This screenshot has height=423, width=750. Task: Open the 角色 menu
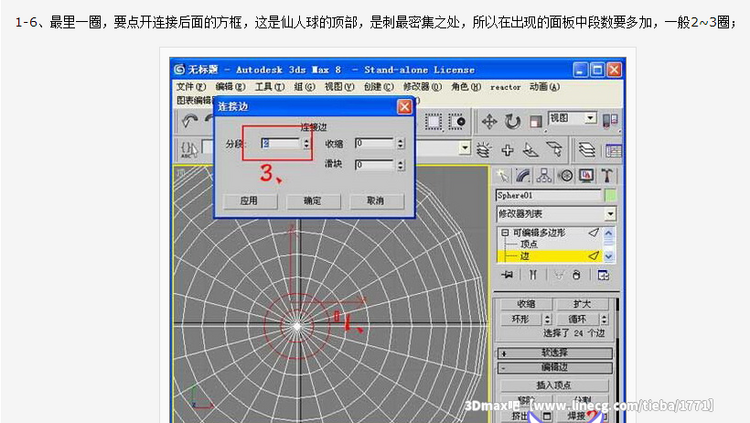coord(466,87)
